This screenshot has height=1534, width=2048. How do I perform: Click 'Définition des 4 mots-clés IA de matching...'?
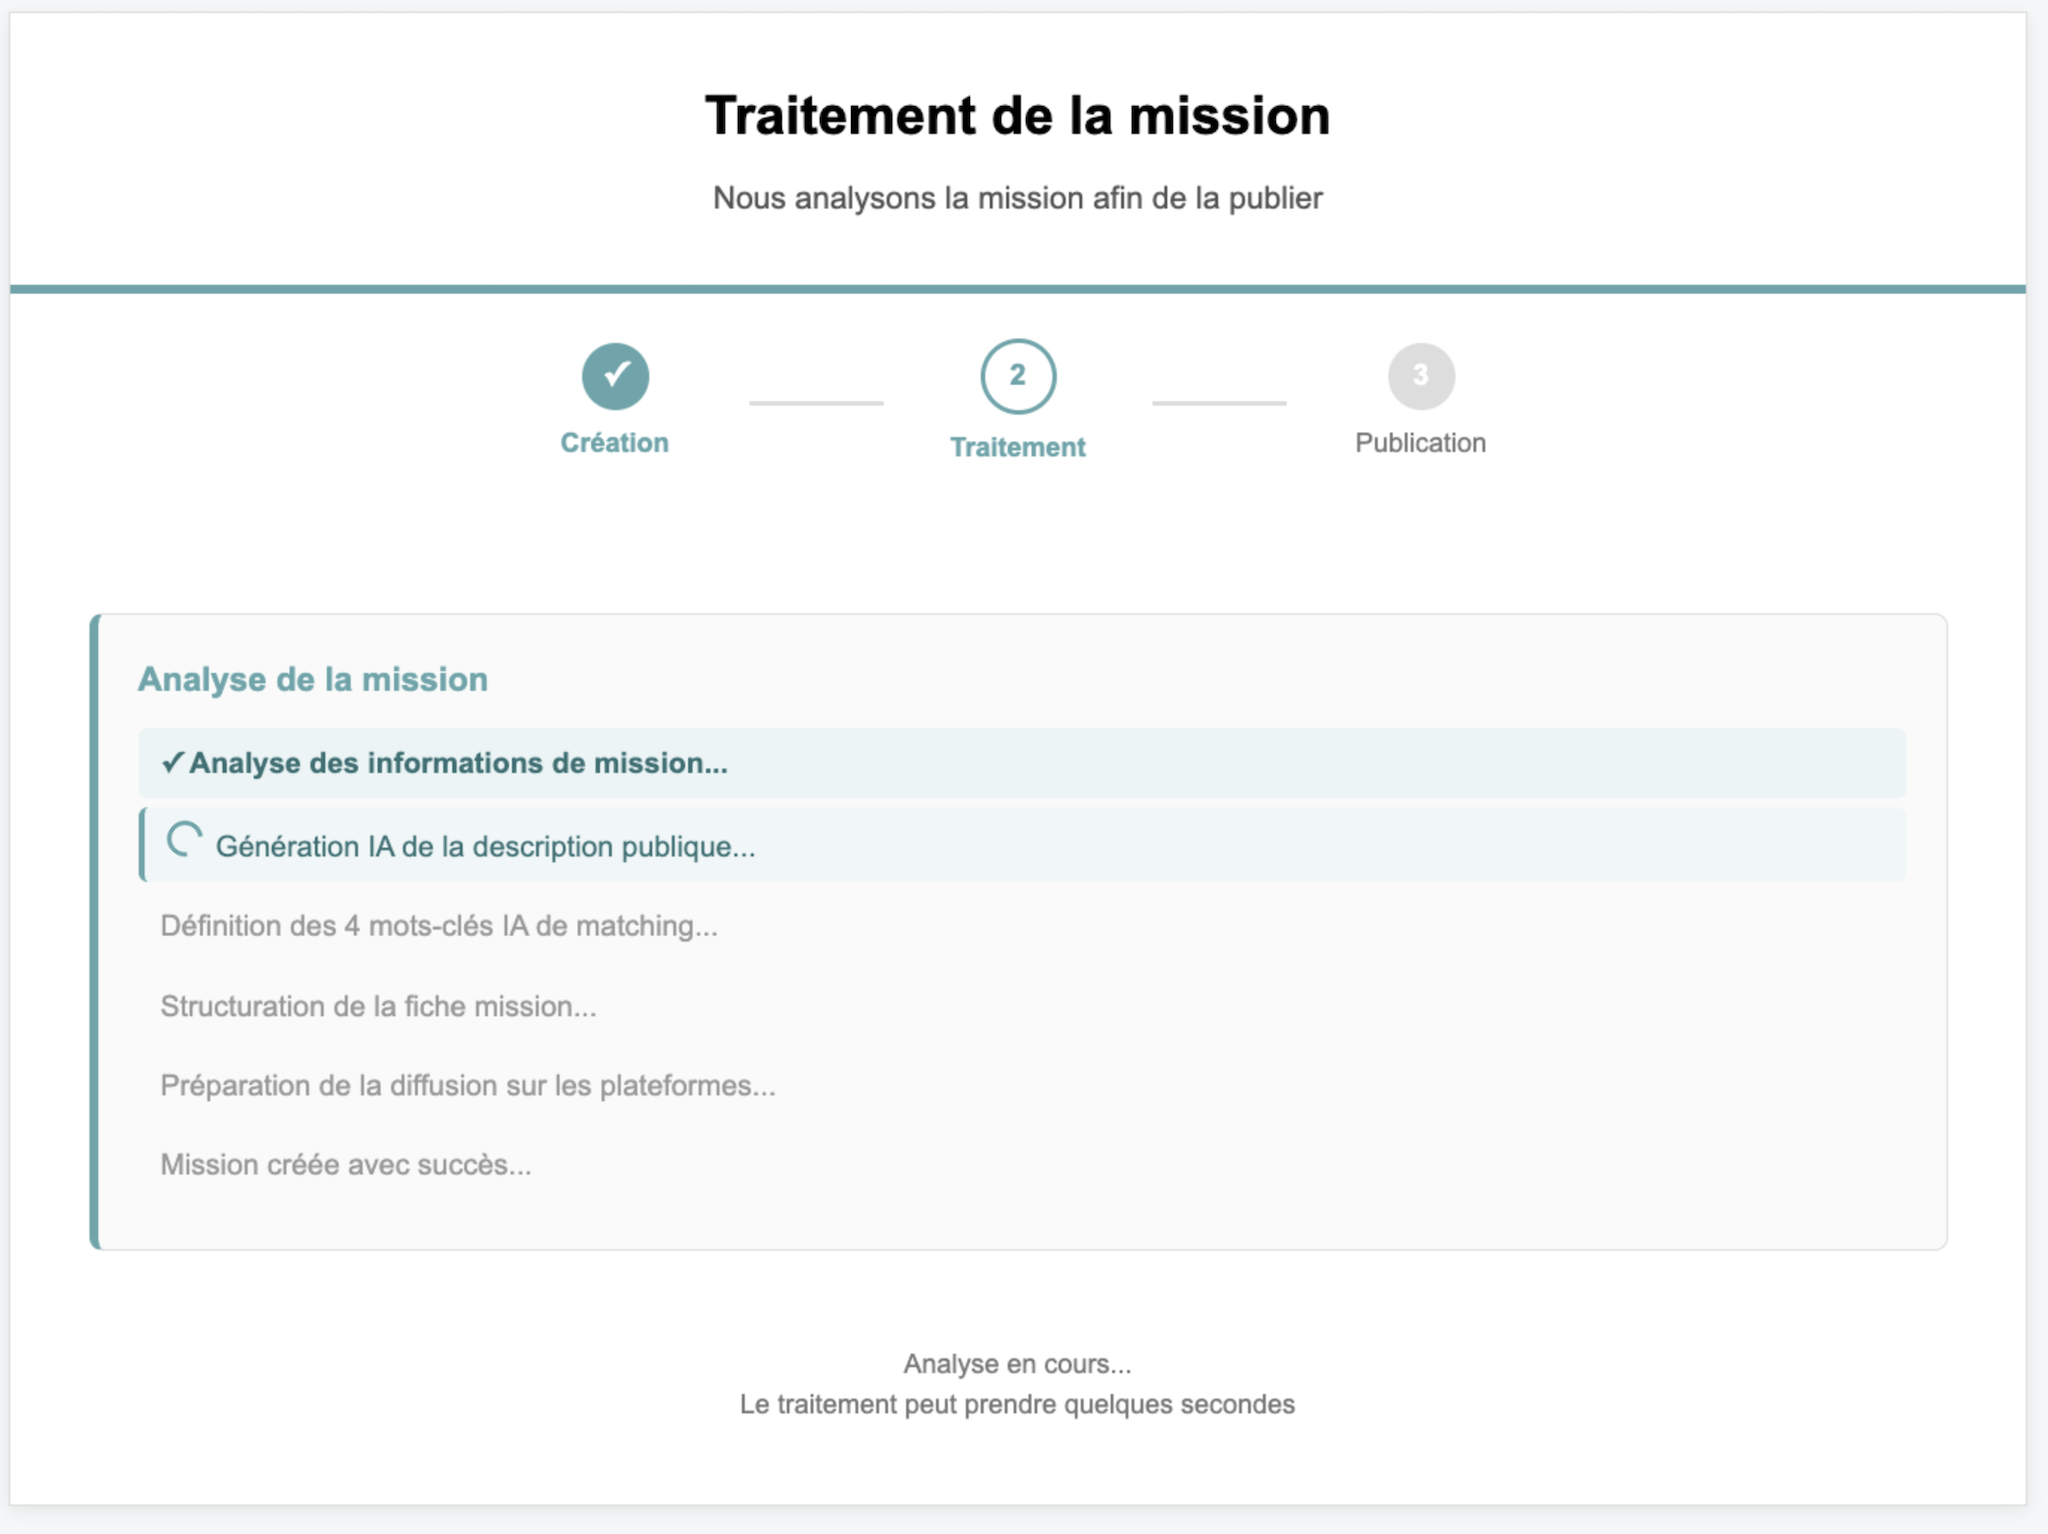[x=439, y=926]
